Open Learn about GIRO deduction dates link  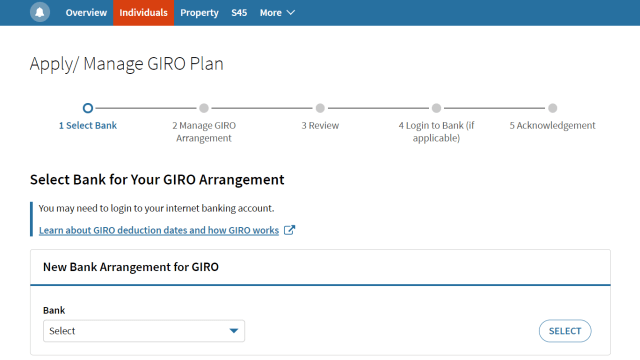pos(159,230)
